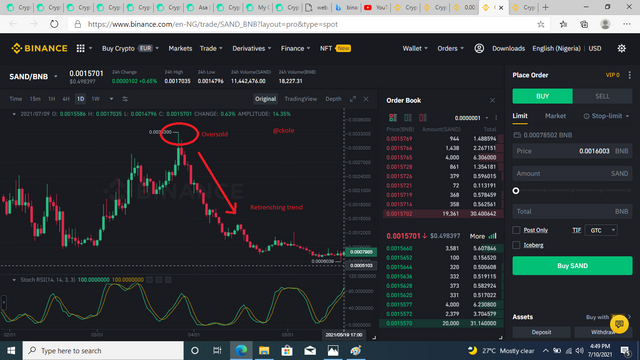
Task: Close the chart panel
Action: click(366, 99)
